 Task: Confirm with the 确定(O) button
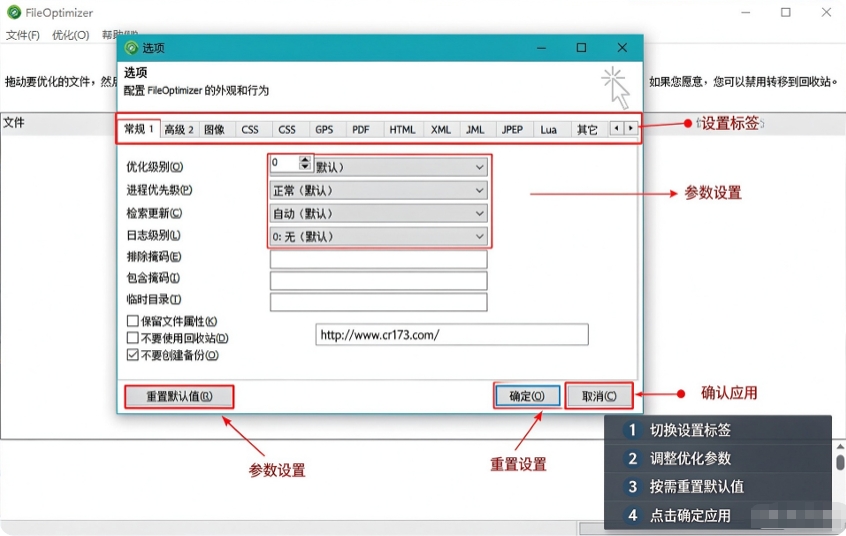pyautogui.click(x=527, y=396)
